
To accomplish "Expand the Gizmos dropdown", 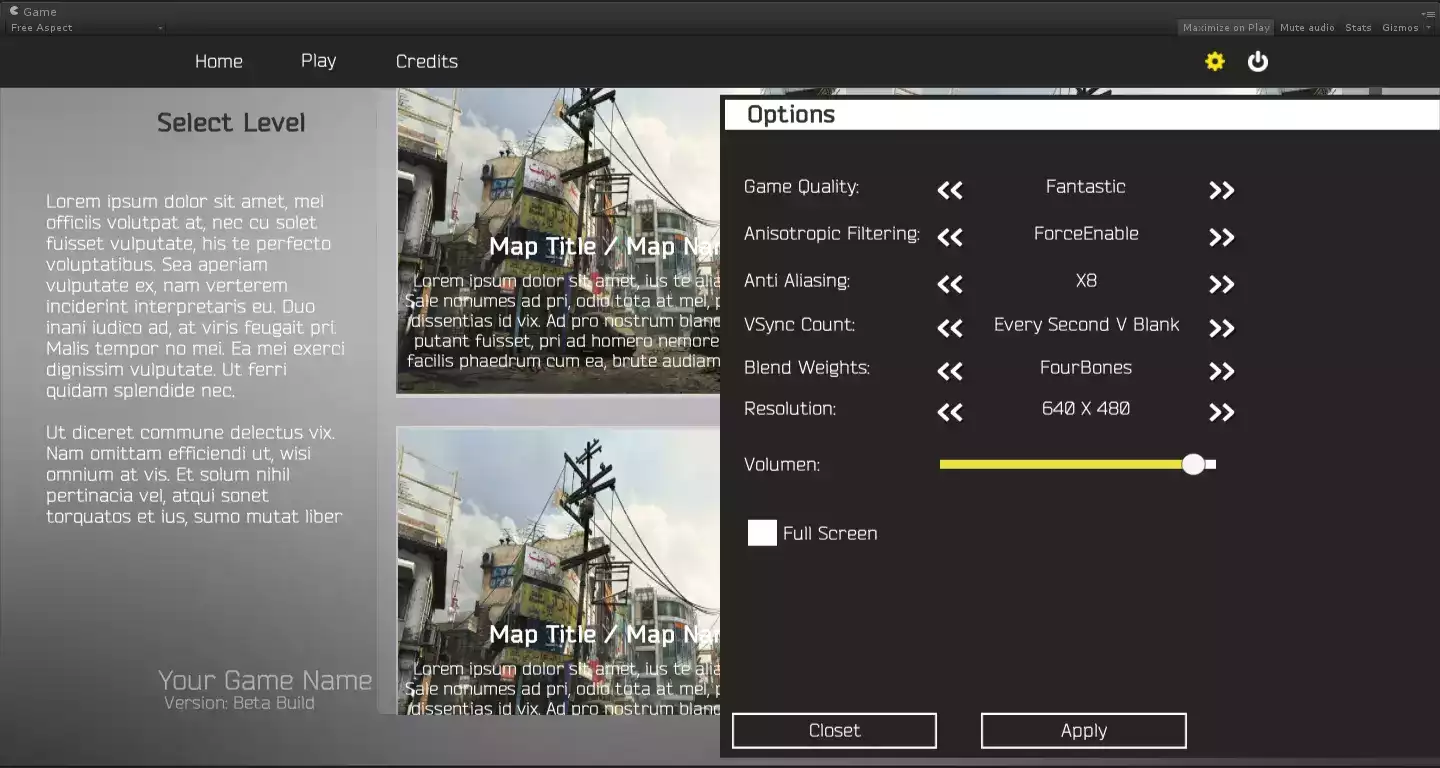I will tap(1405, 28).
